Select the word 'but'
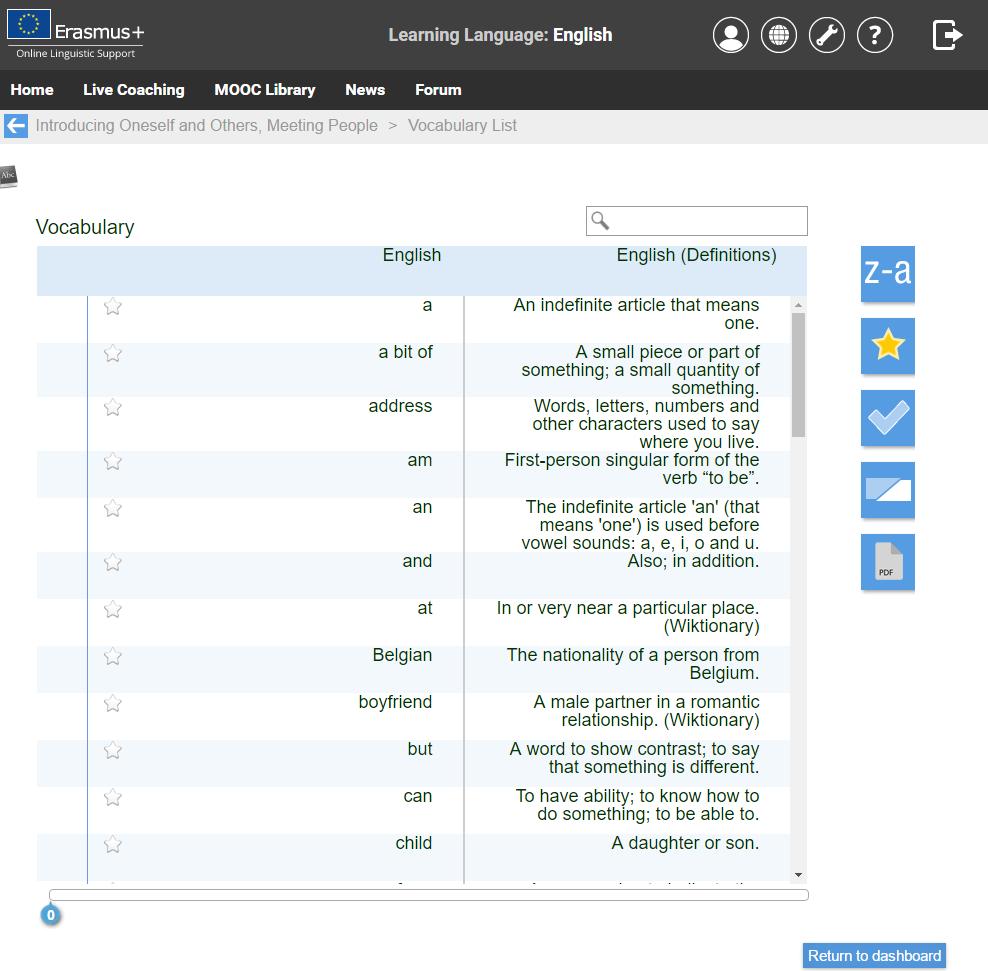The height and width of the screenshot is (971, 988). [x=420, y=749]
